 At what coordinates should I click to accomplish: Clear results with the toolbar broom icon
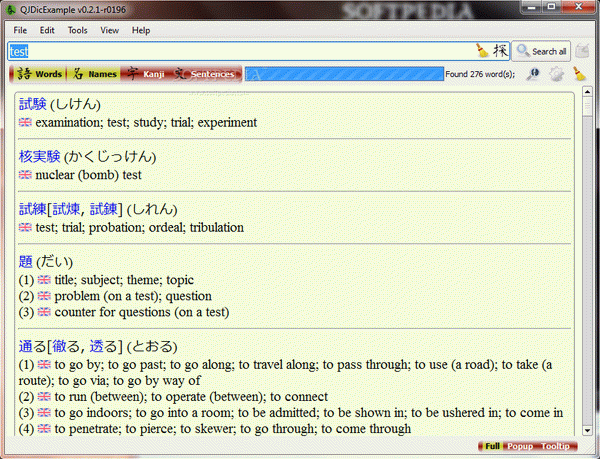tap(580, 73)
